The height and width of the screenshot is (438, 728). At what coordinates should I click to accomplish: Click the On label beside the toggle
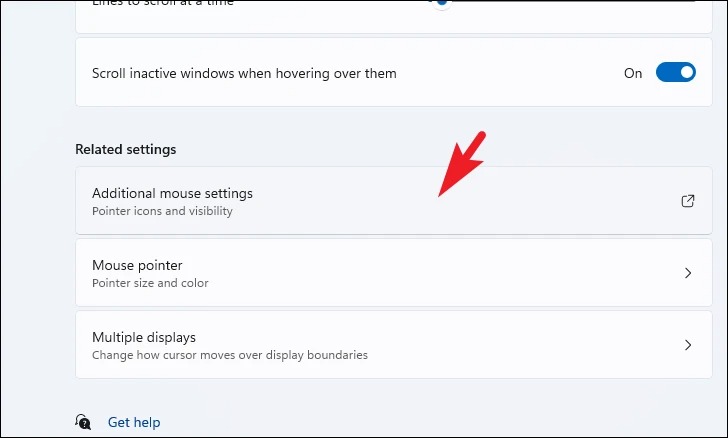(x=633, y=73)
